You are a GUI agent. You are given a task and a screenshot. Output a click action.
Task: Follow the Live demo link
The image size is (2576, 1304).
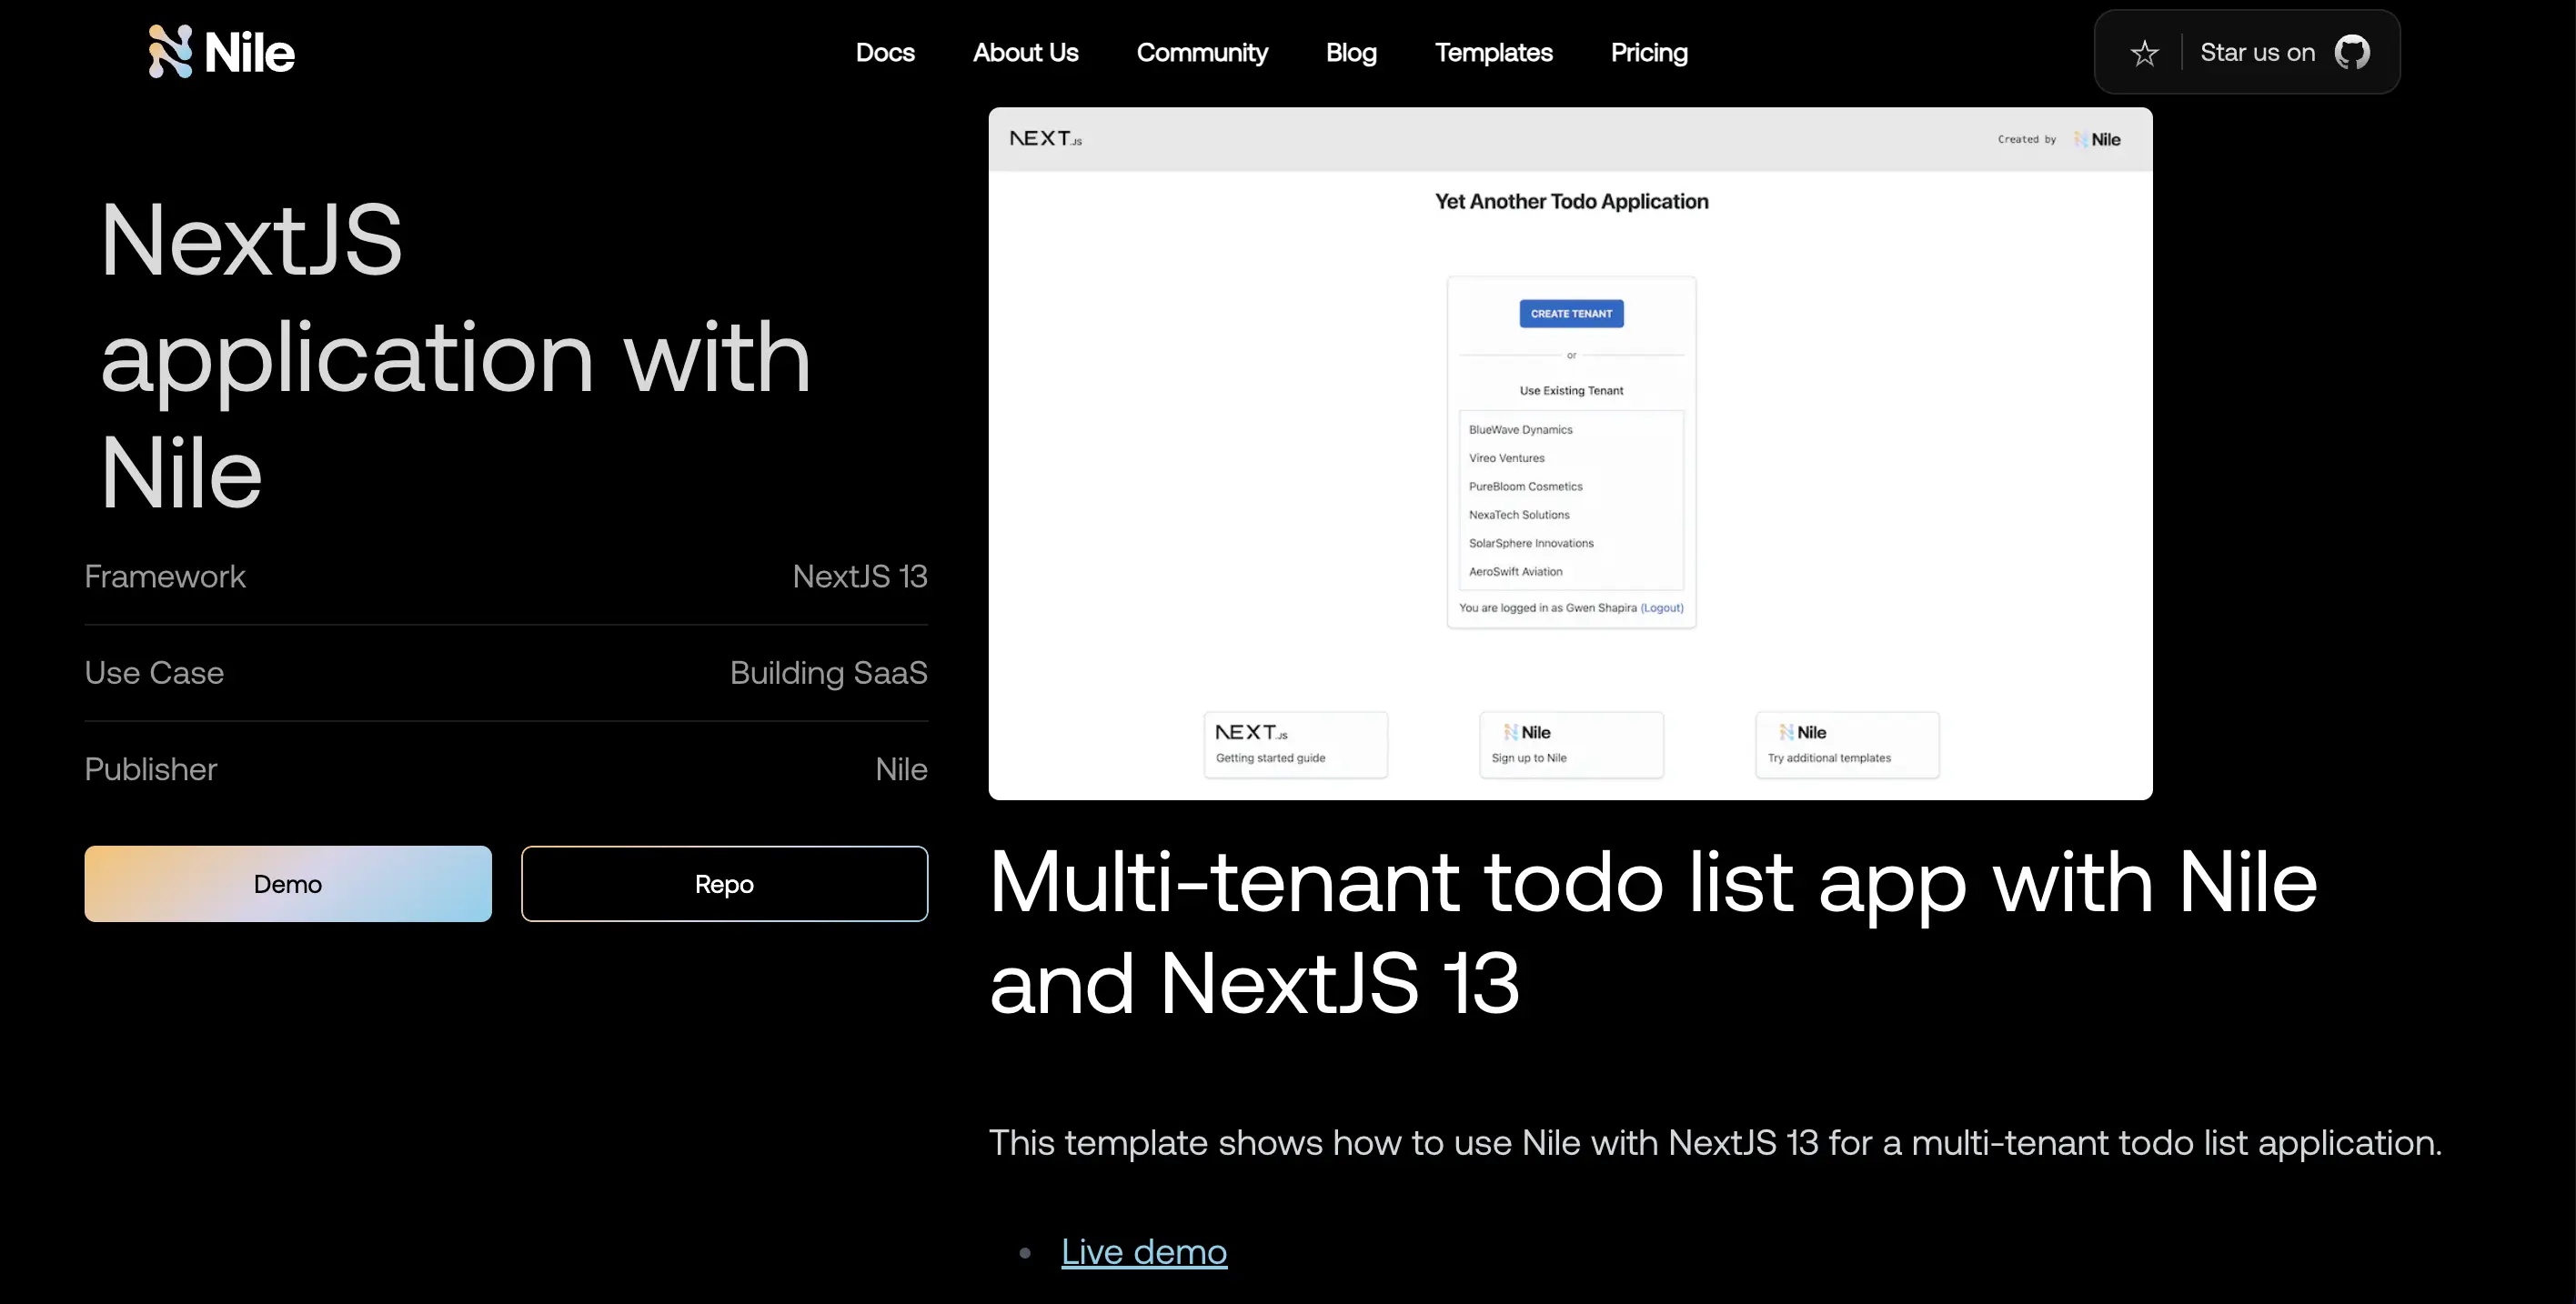1144,1252
